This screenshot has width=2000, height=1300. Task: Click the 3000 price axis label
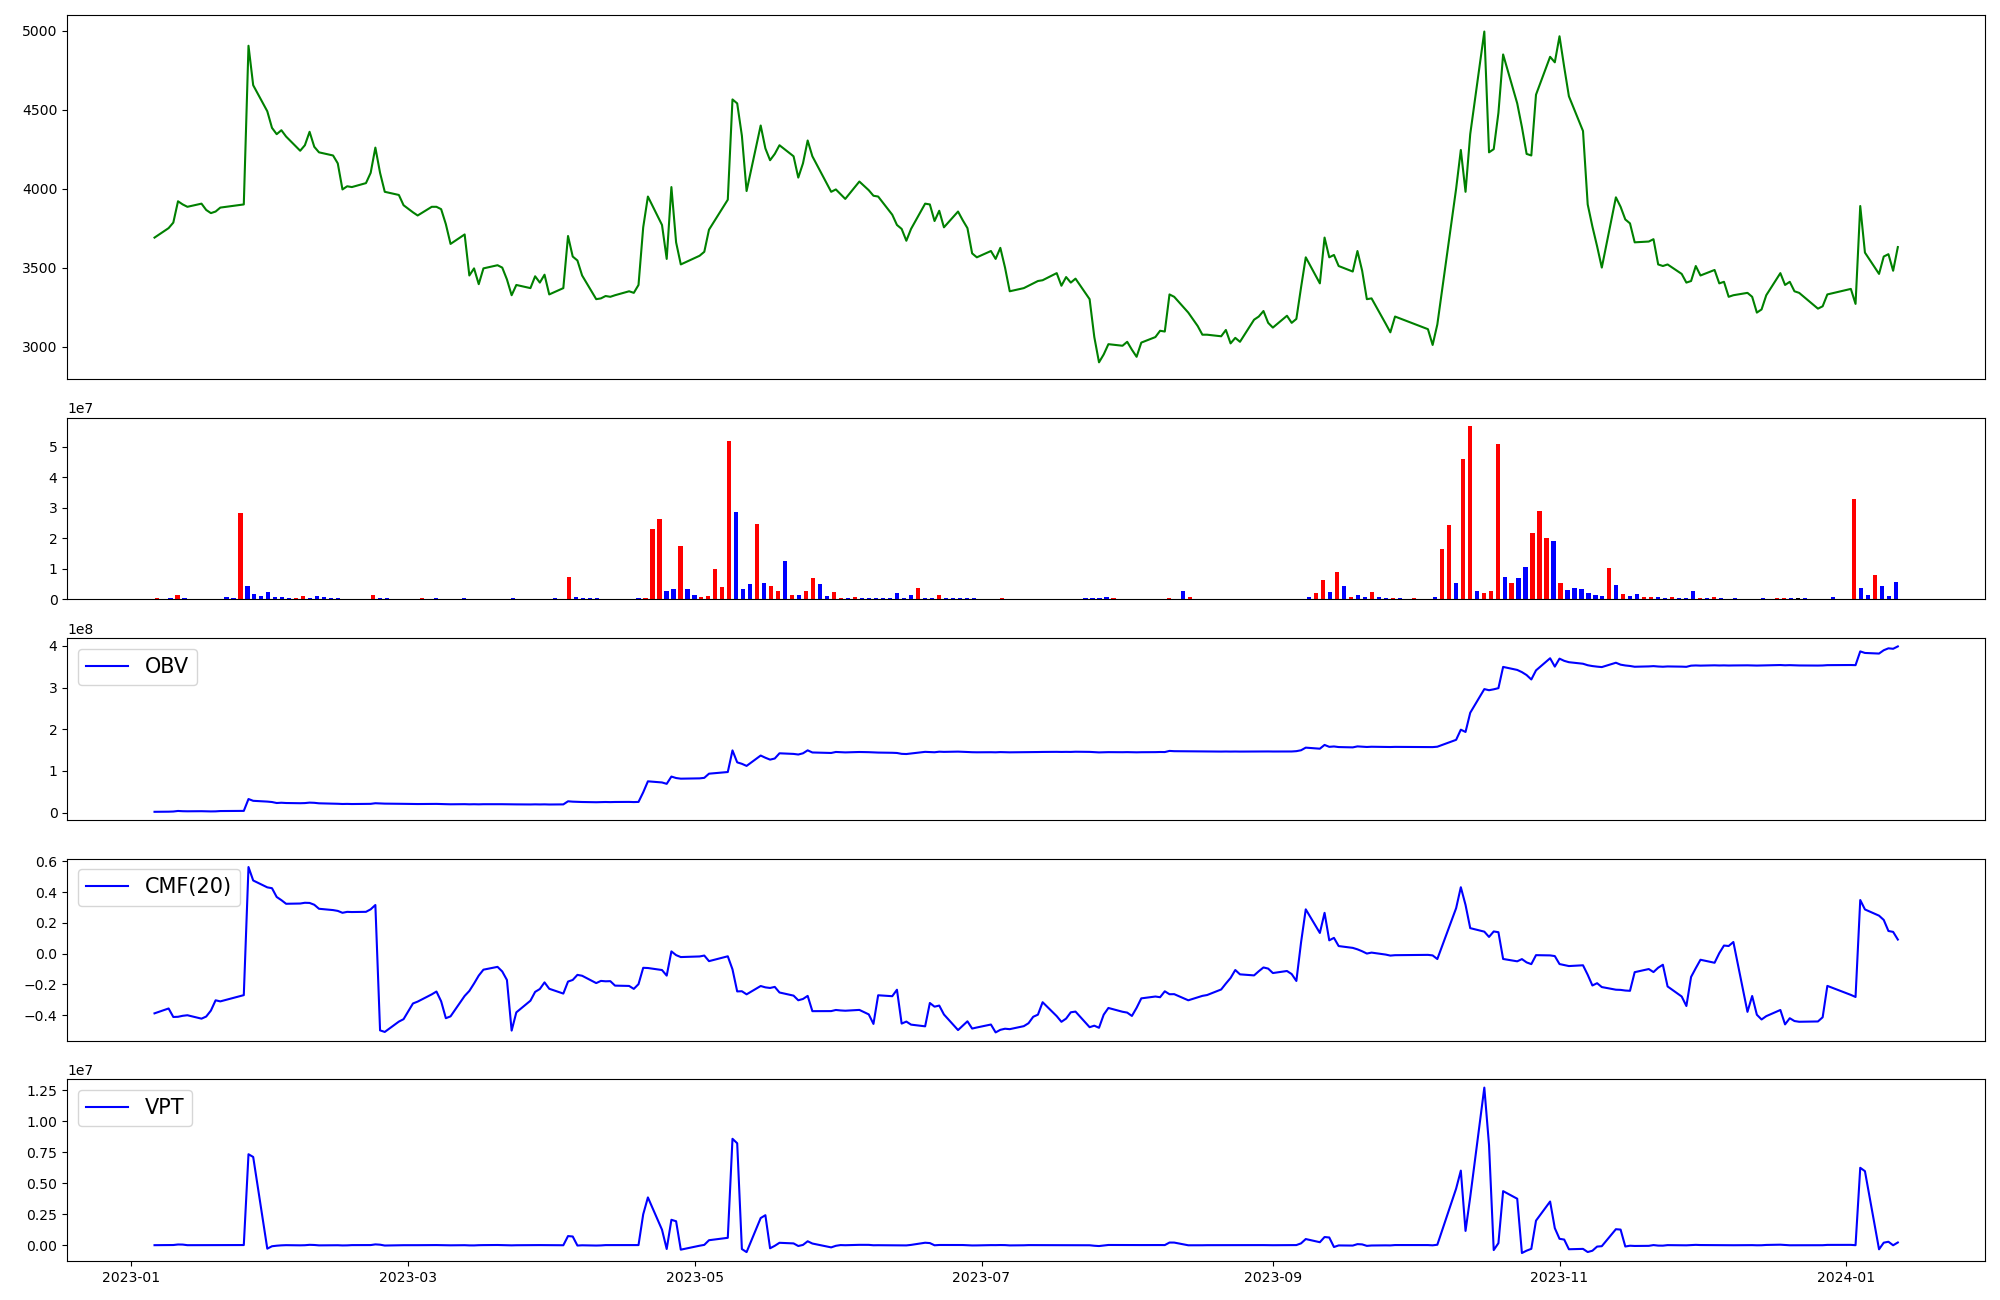[41, 348]
